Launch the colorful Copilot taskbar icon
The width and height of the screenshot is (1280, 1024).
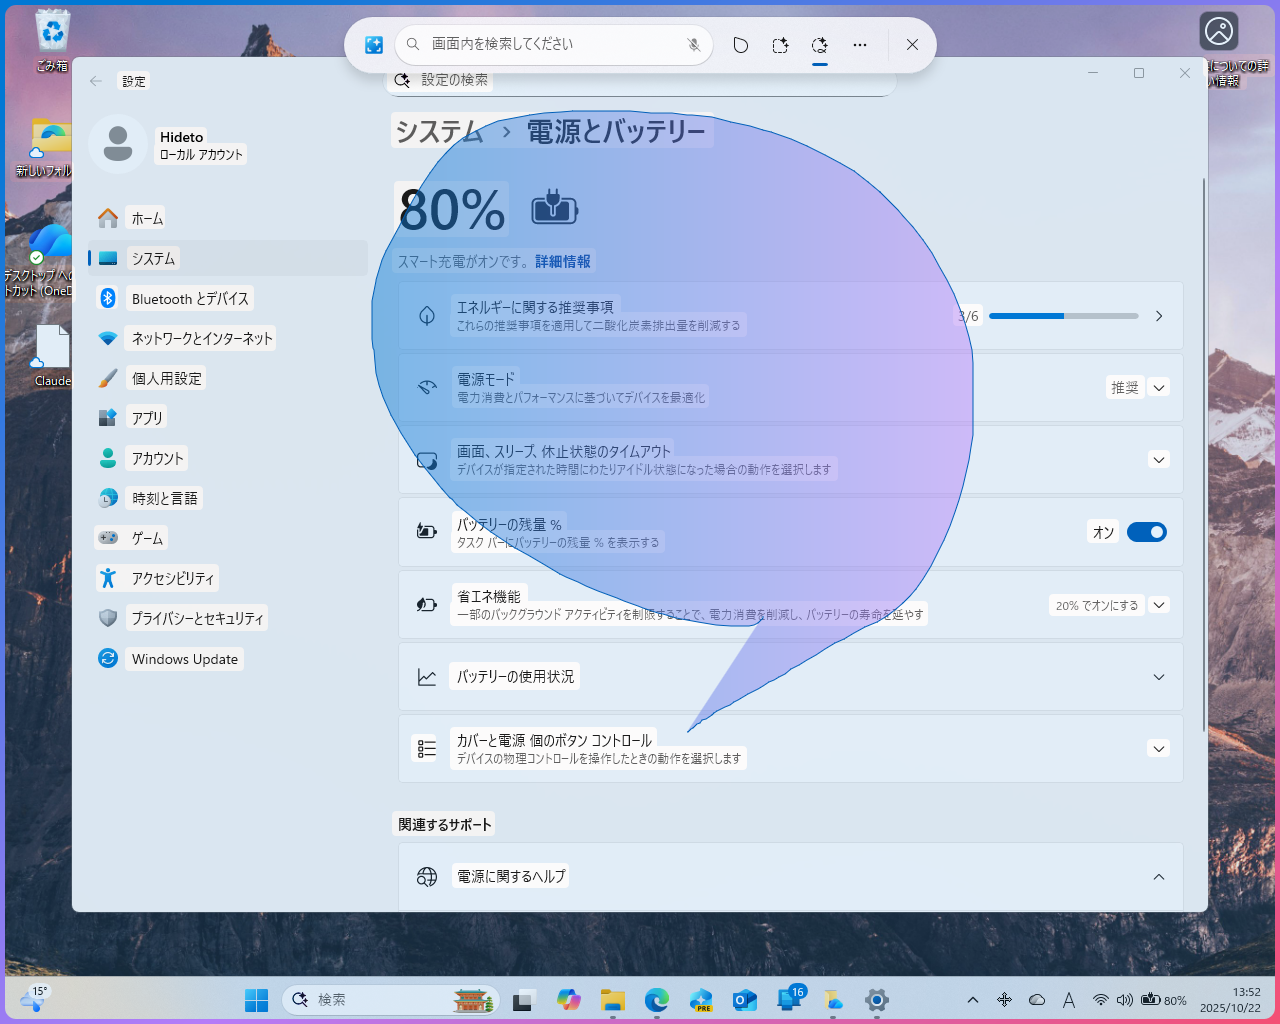pyautogui.click(x=569, y=1000)
